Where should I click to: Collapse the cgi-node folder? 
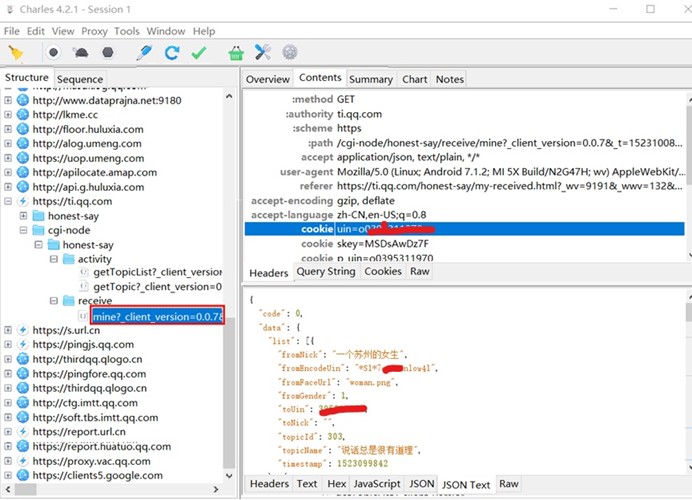tap(23, 230)
